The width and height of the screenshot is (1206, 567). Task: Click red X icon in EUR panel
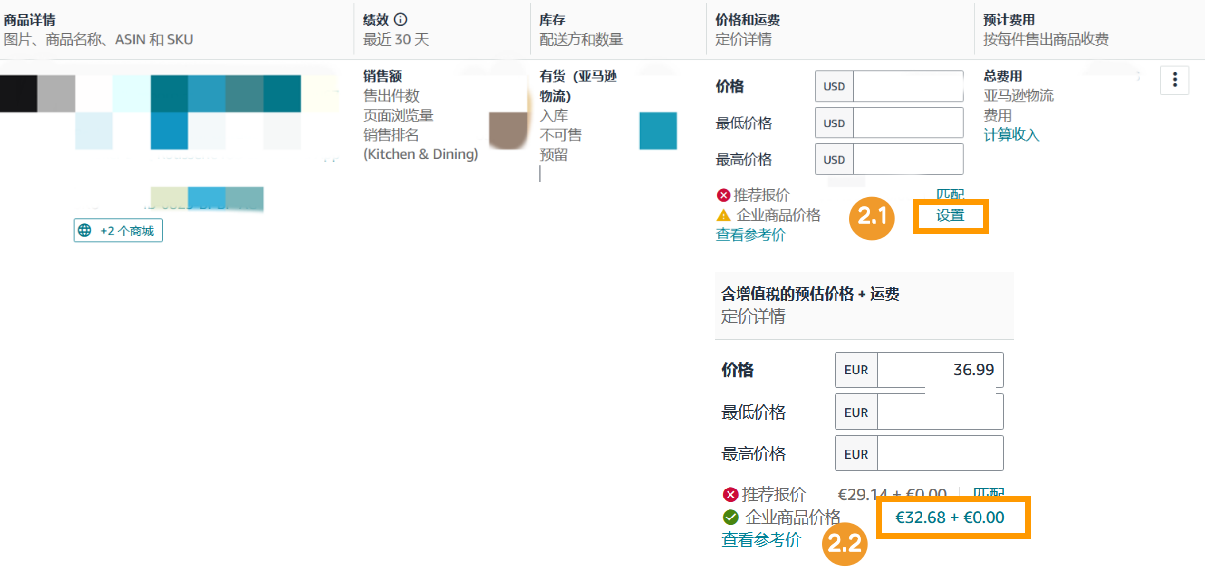click(x=731, y=495)
